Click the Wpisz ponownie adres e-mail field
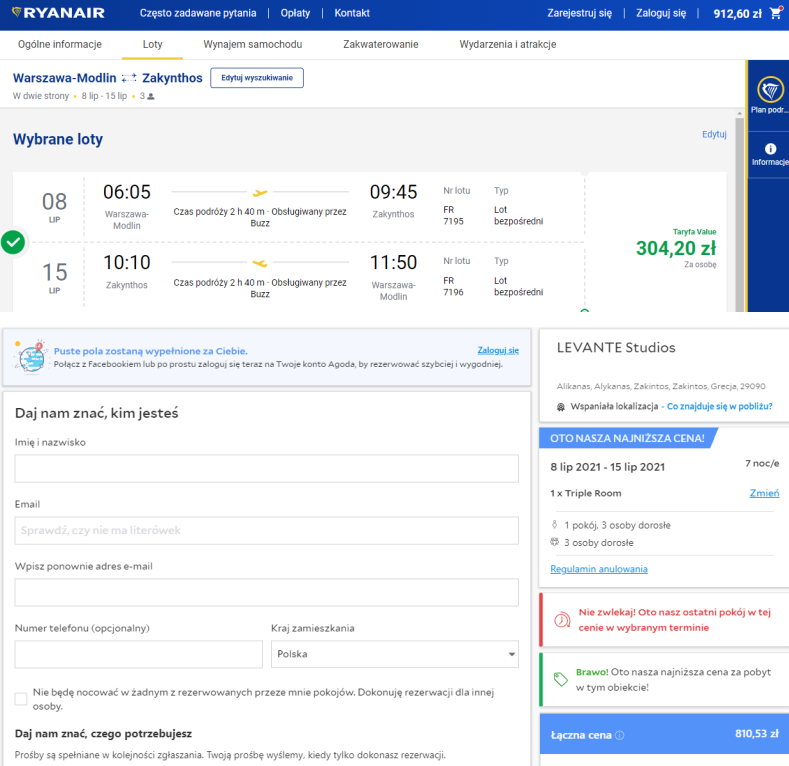Screen dimensions: 789x766 [x=267, y=592]
